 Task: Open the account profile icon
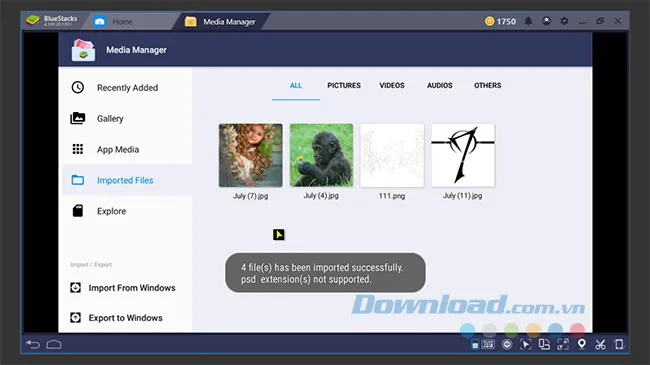(x=546, y=21)
